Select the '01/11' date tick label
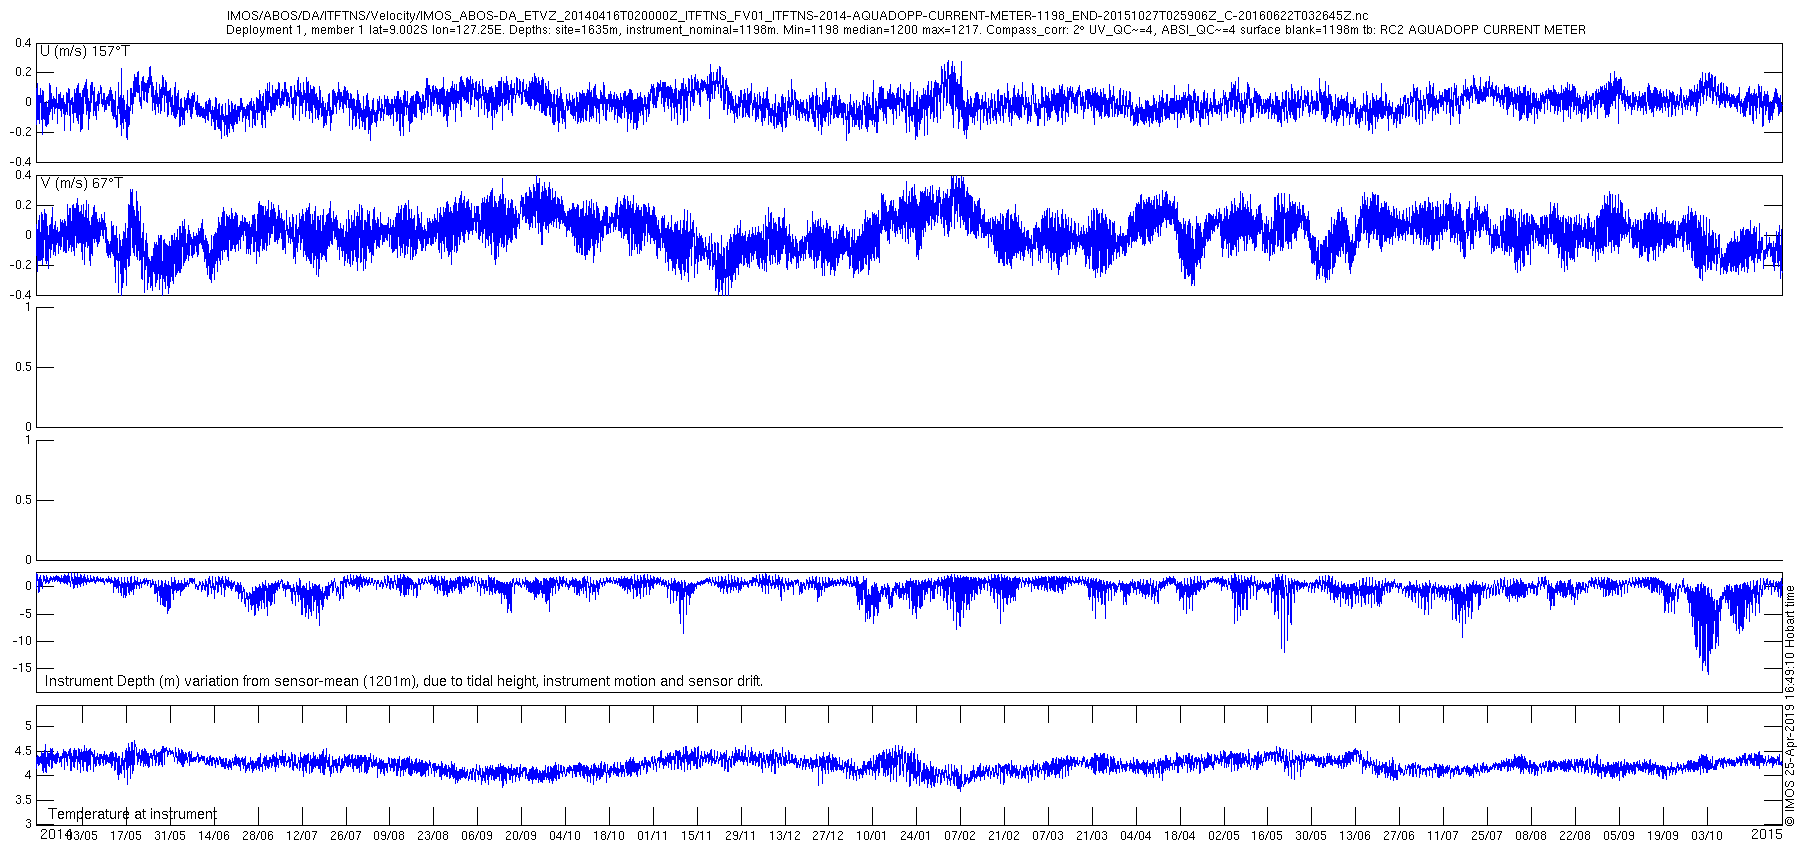 tap(653, 836)
